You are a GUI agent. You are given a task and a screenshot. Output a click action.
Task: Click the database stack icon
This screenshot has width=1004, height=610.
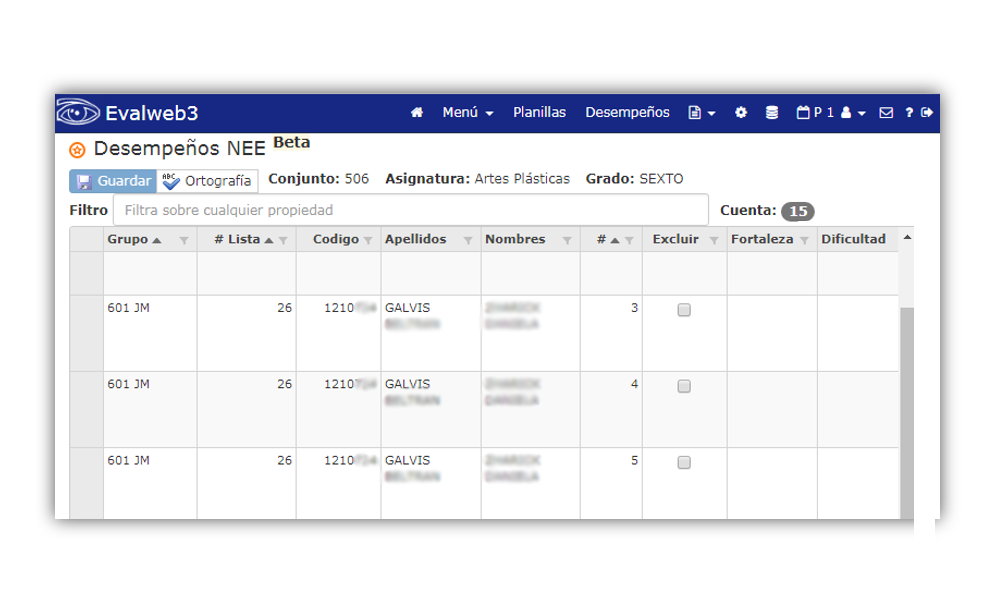772,113
